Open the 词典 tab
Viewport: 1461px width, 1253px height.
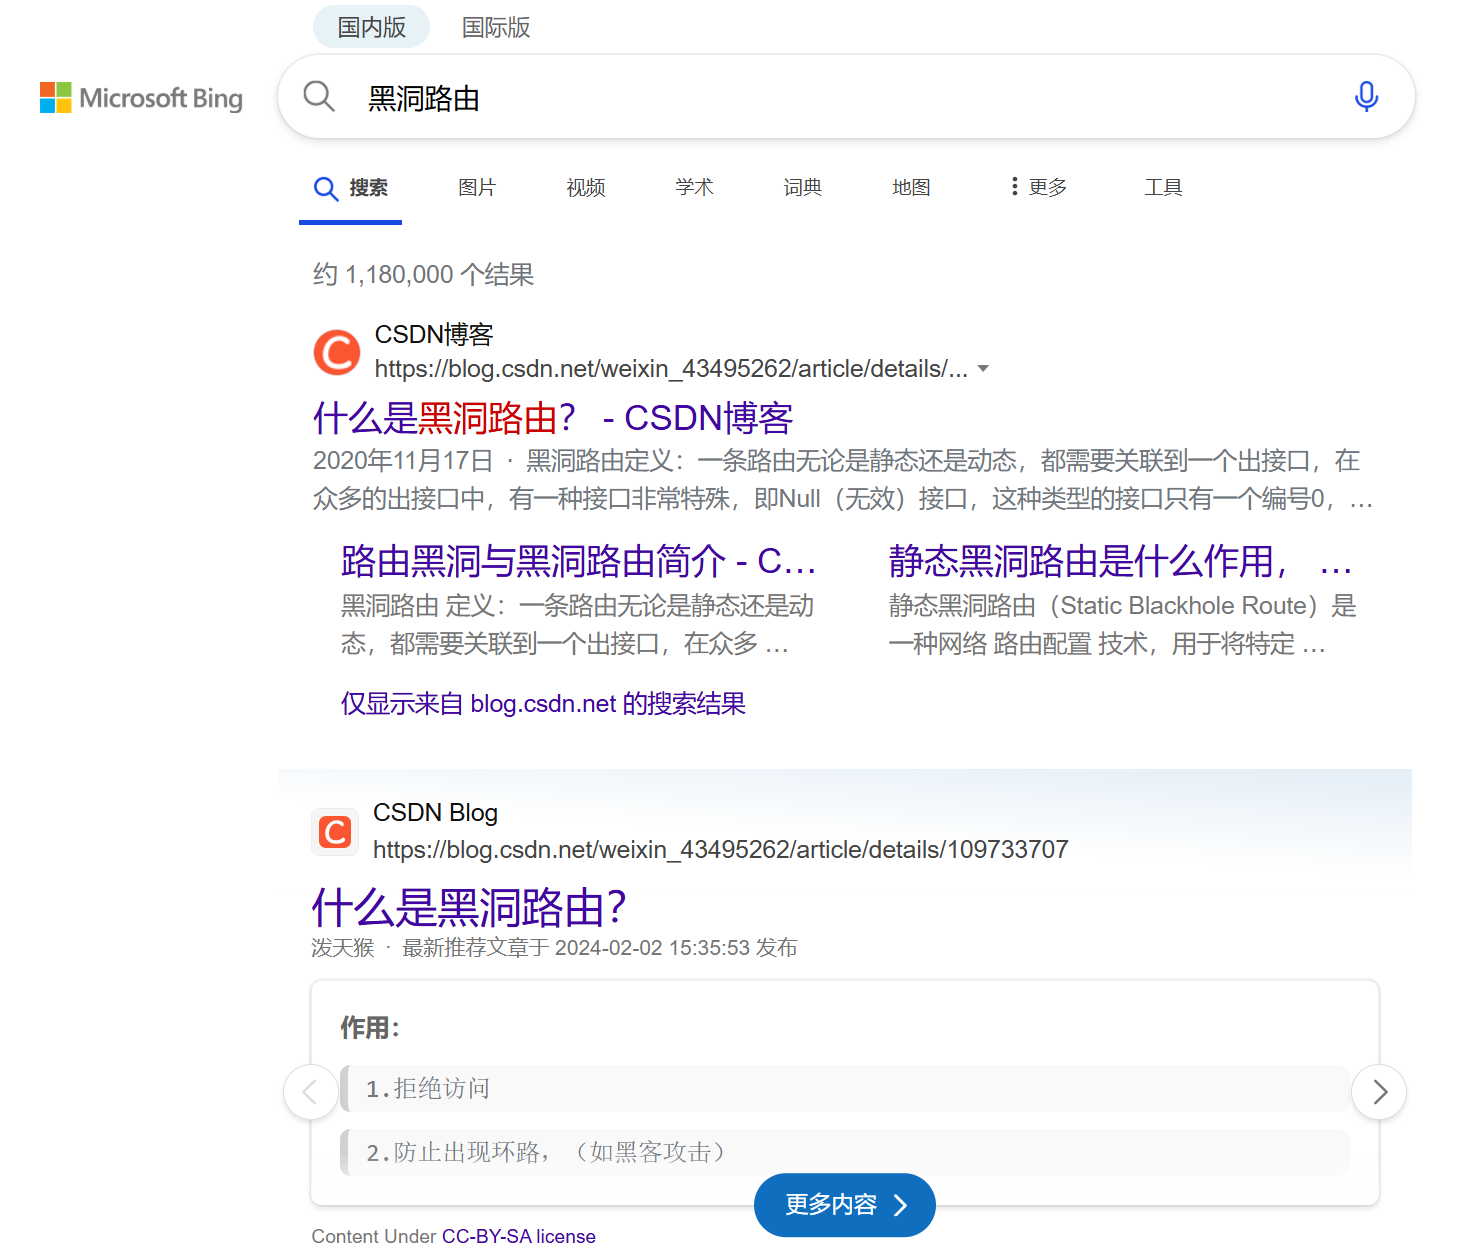[802, 187]
